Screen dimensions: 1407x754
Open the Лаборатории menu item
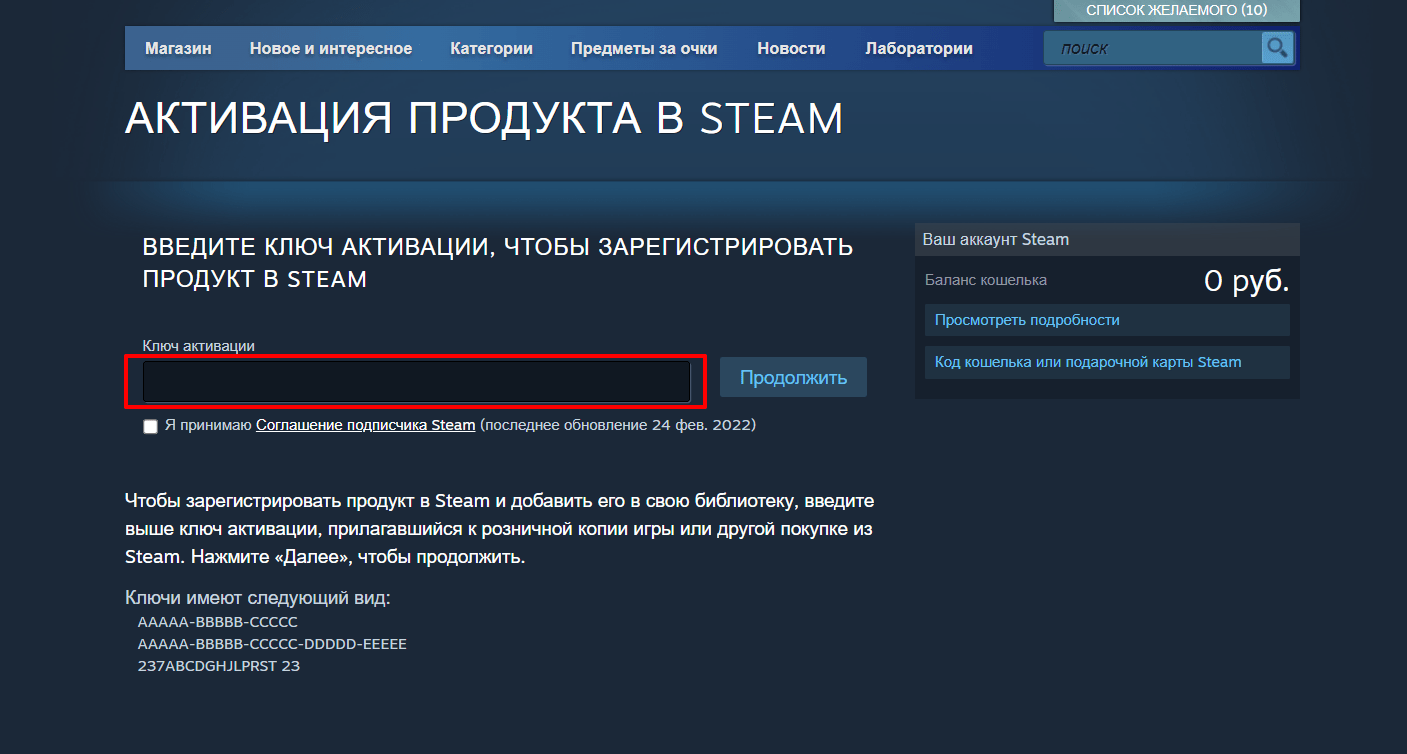click(x=919, y=48)
